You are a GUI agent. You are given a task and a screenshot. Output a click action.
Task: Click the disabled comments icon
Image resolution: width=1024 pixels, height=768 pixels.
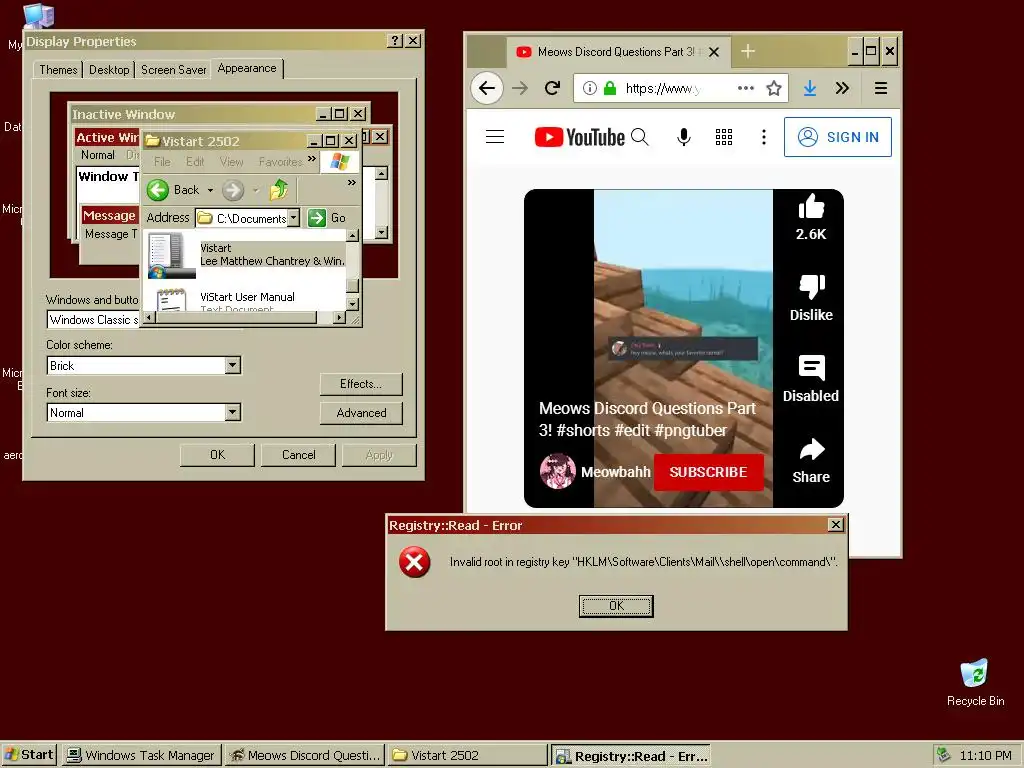tap(812, 368)
